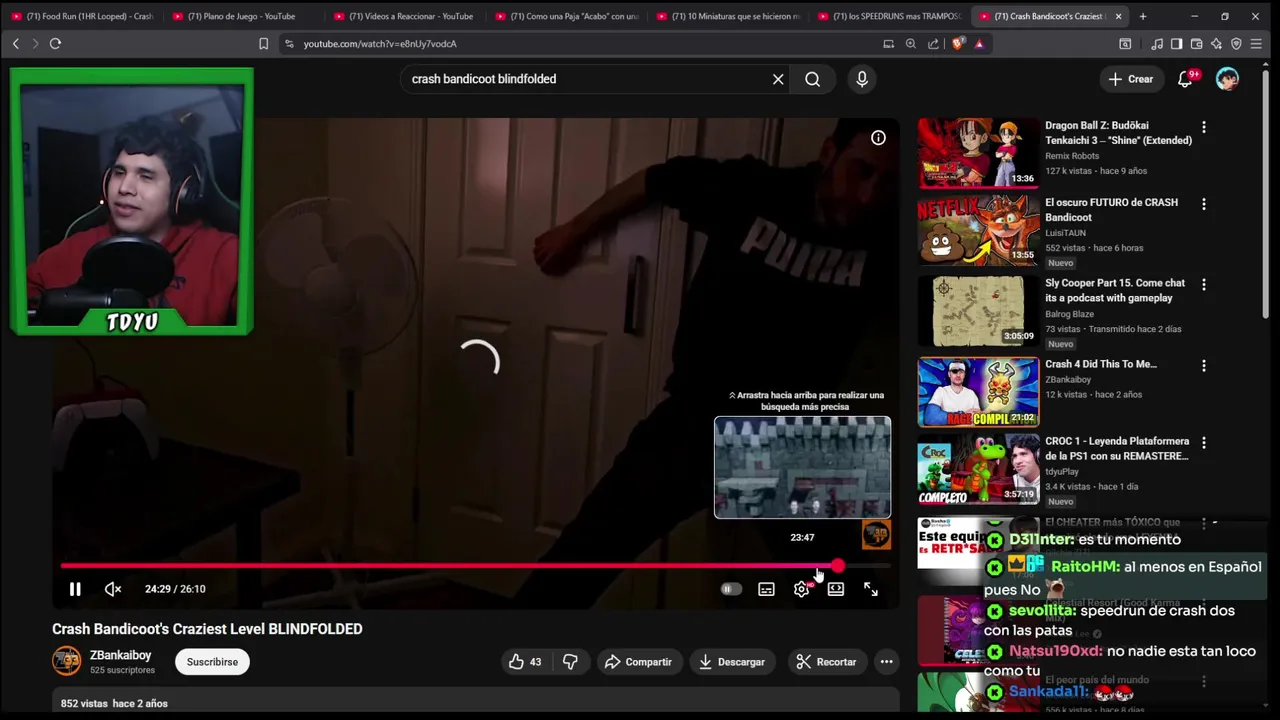The width and height of the screenshot is (1280, 720).
Task: Open the Dragon Ball Z Budokai thumbnail
Action: (978, 153)
